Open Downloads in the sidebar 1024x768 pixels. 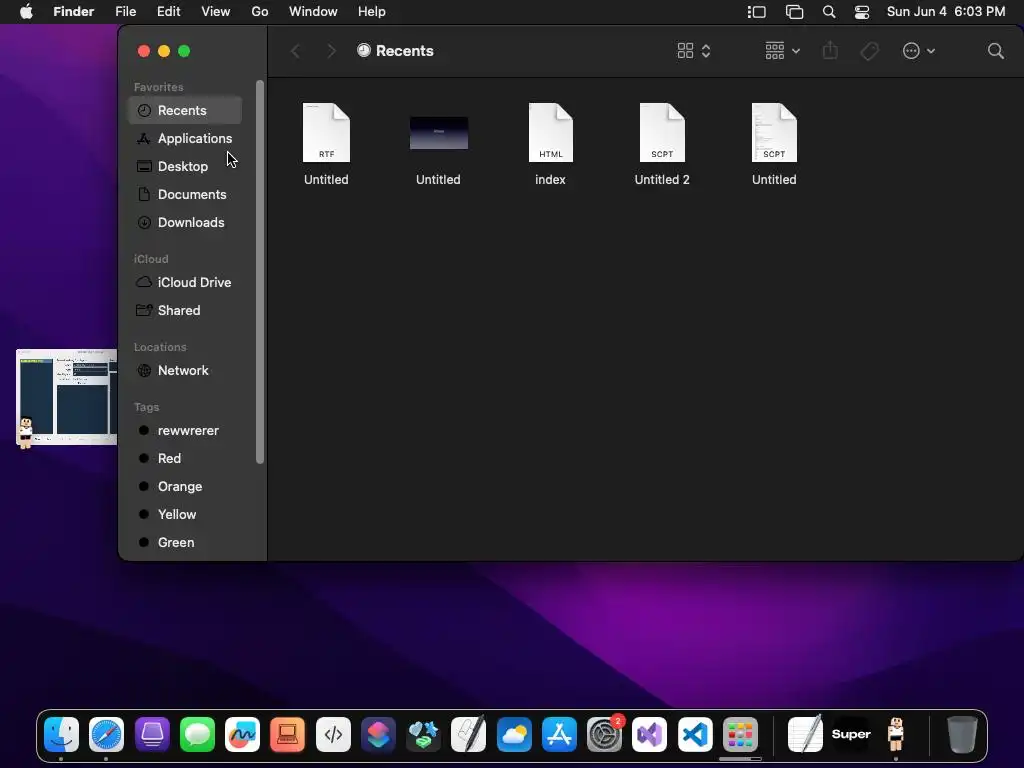click(x=185, y=223)
